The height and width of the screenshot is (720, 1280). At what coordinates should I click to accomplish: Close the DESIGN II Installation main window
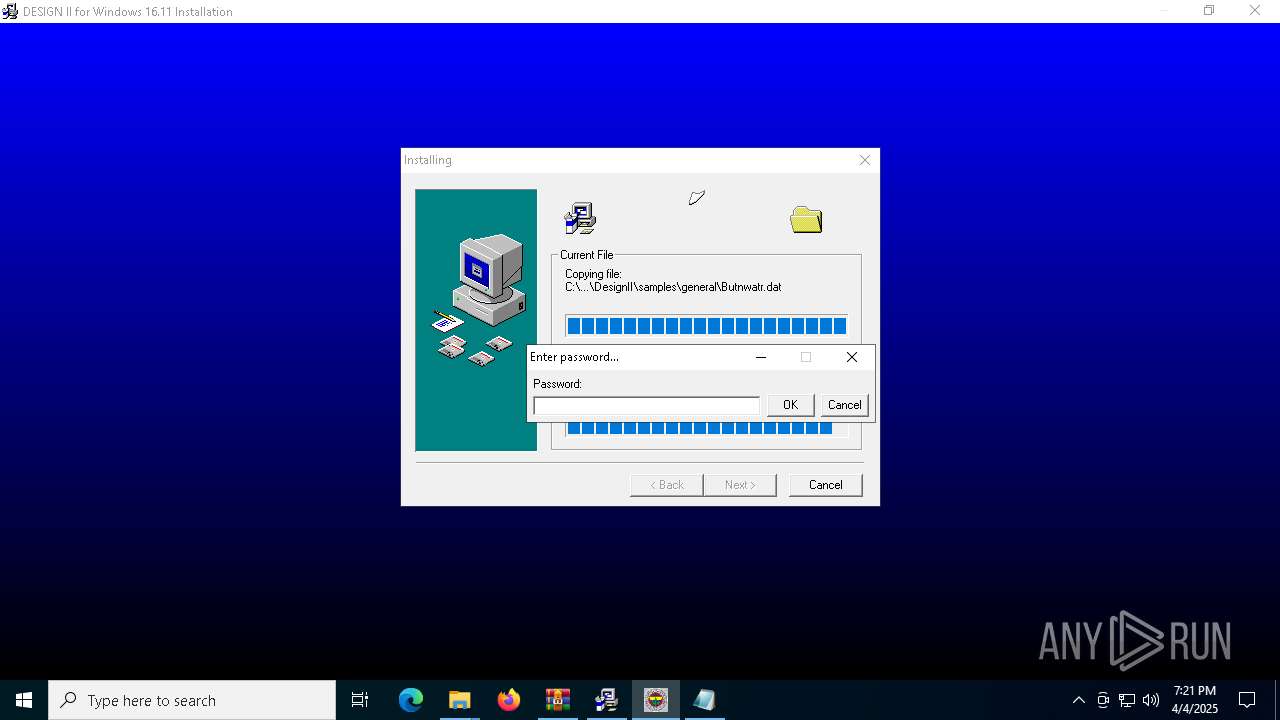click(1255, 11)
